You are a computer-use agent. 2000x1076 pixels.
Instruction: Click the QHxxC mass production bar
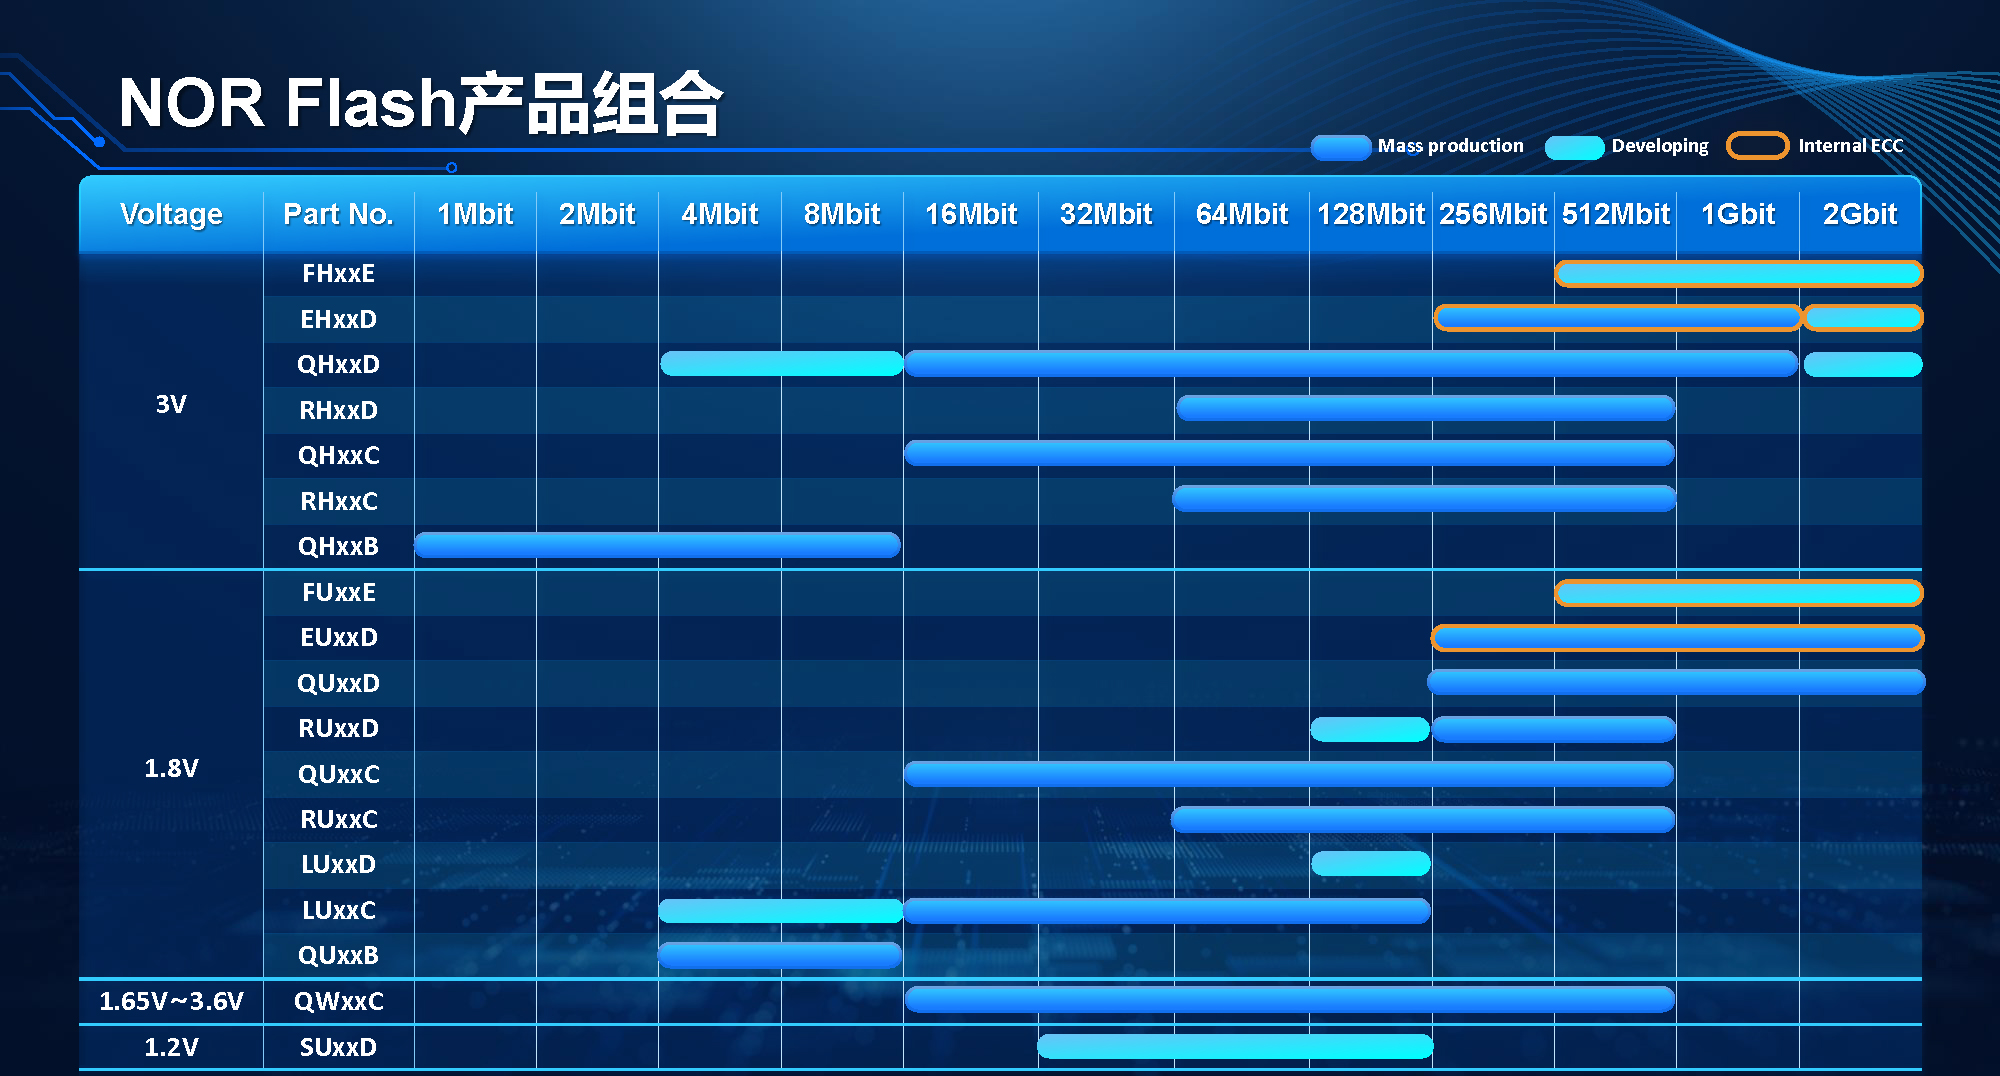point(1289,453)
